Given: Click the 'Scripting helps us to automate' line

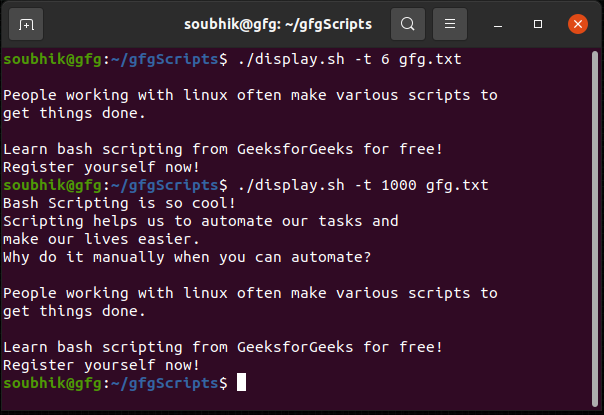Looking at the screenshot, I should (x=200, y=221).
